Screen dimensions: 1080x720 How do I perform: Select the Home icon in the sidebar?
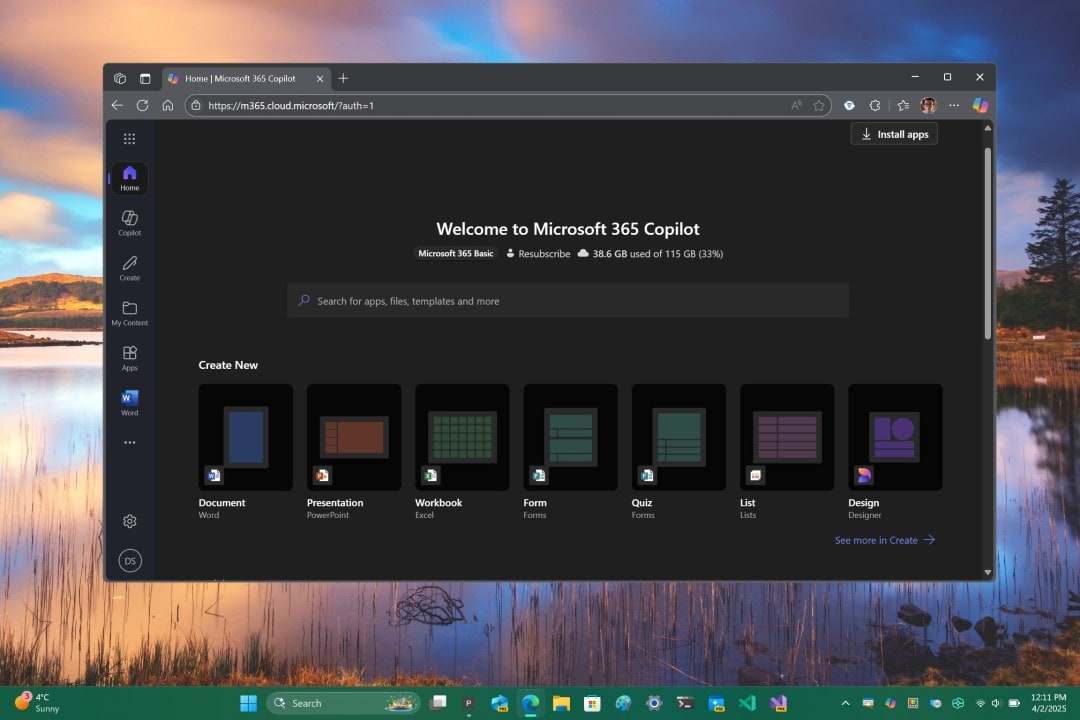point(129,177)
